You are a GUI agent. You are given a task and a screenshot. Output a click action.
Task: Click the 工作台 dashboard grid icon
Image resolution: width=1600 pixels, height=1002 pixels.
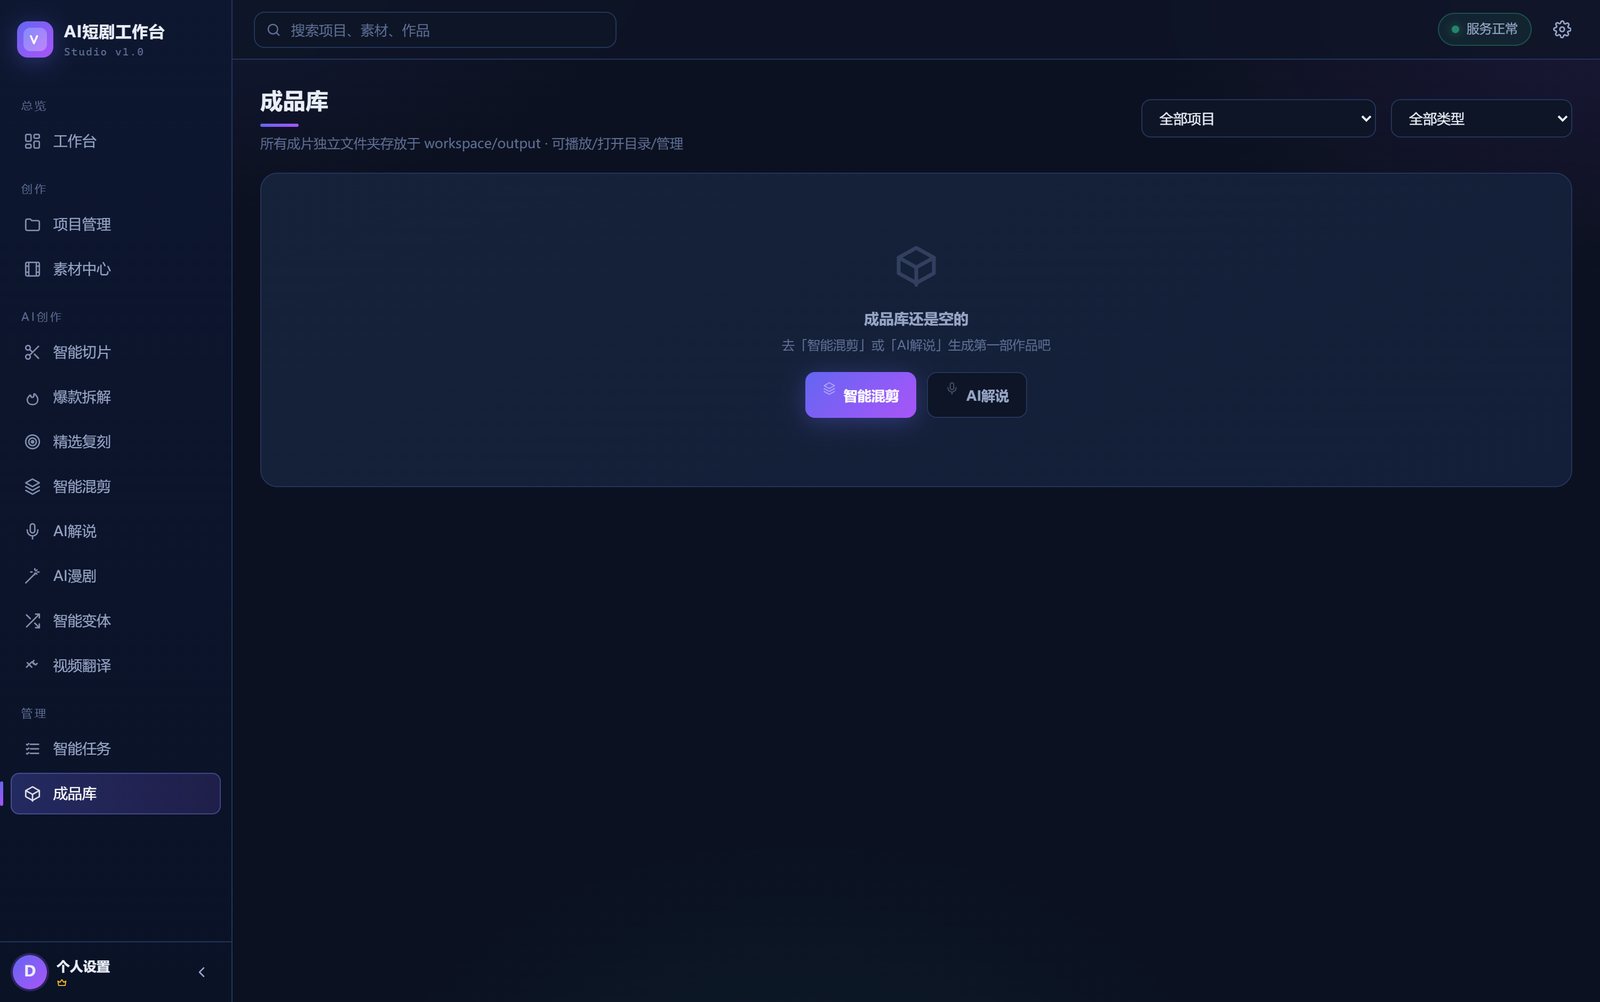32,141
